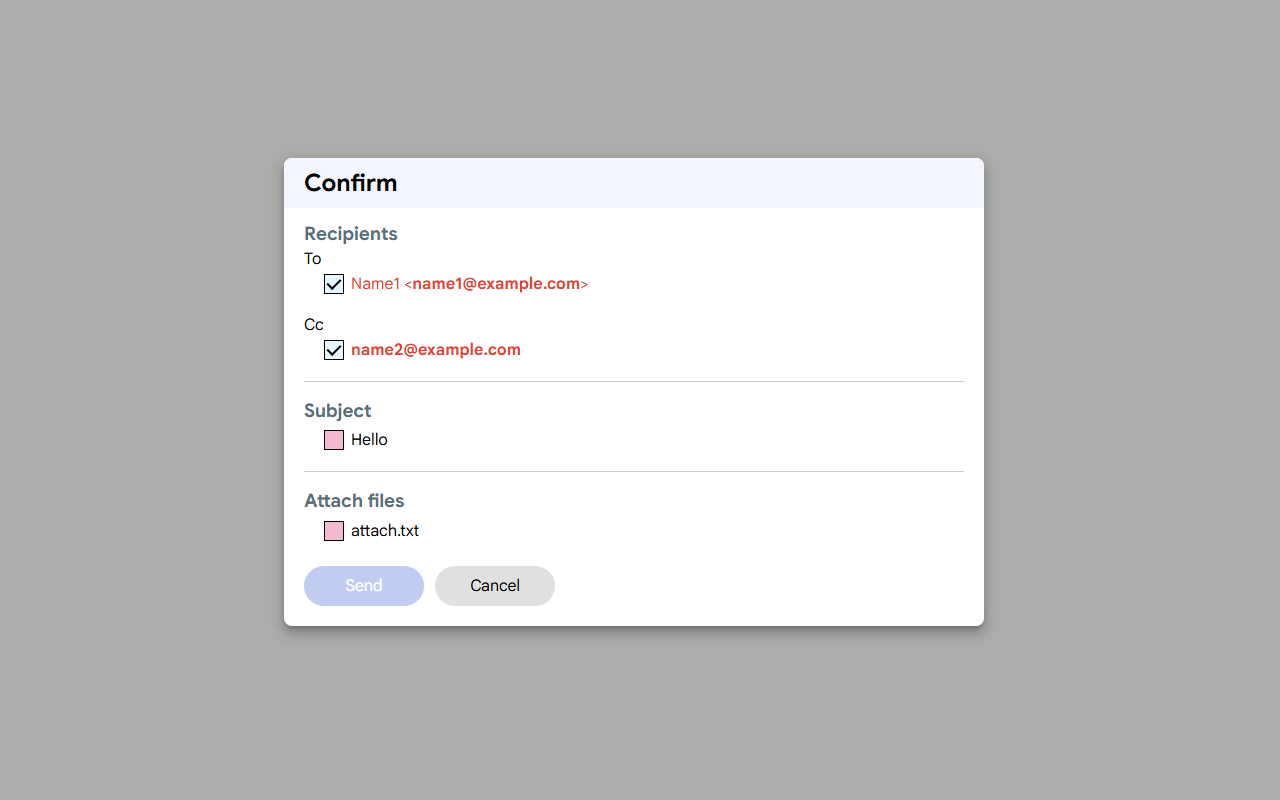Click the divider line above Attach files
This screenshot has width=1280, height=800.
(x=634, y=471)
